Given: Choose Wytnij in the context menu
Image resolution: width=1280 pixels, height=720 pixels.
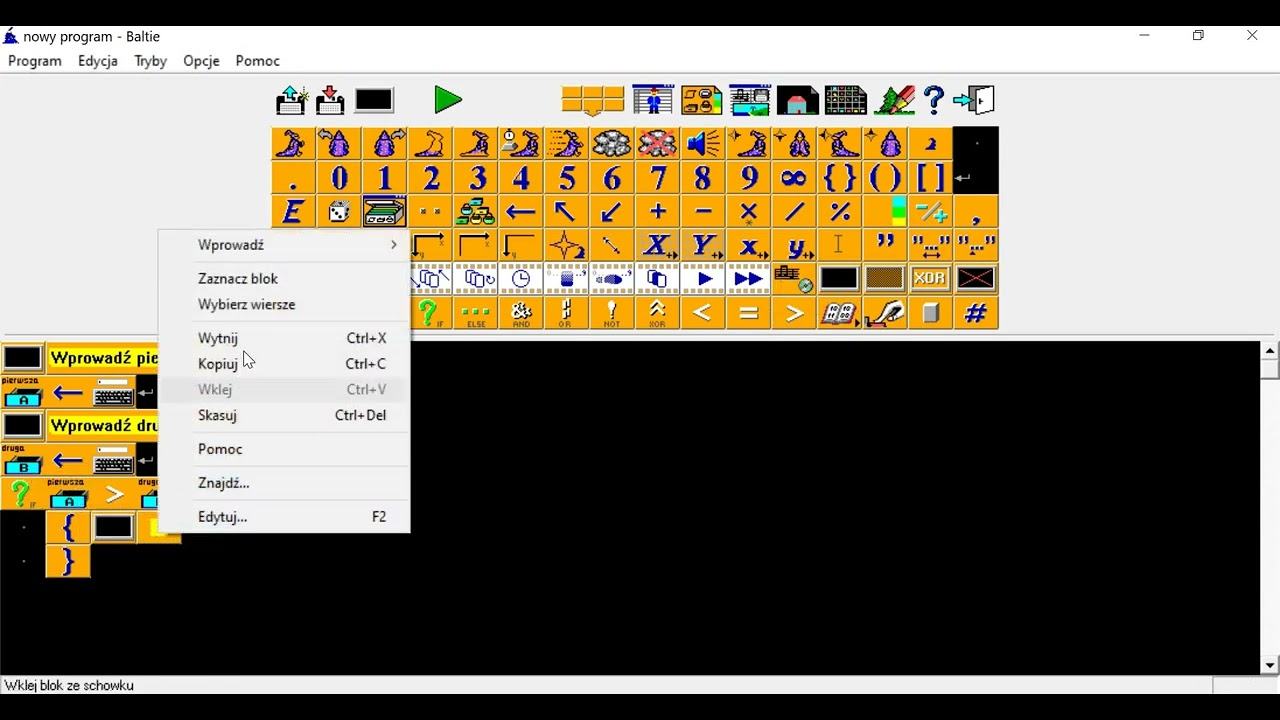Looking at the screenshot, I should click(x=284, y=338).
